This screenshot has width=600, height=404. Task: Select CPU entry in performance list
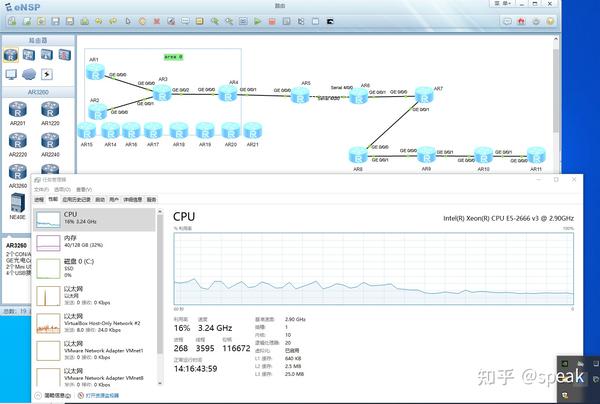[x=95, y=219]
